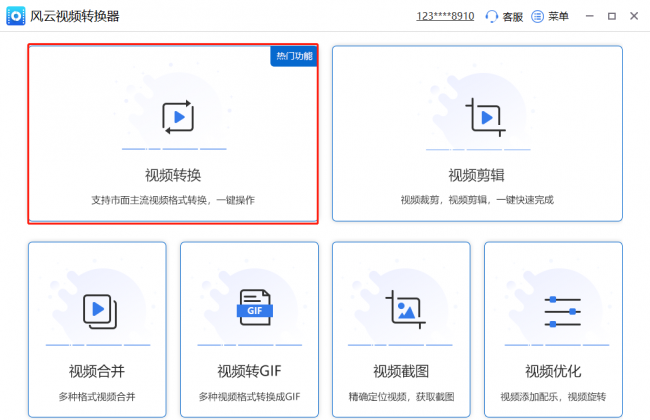Maximize the converter window
Screen dimensions: 650x420
[x=612, y=16]
